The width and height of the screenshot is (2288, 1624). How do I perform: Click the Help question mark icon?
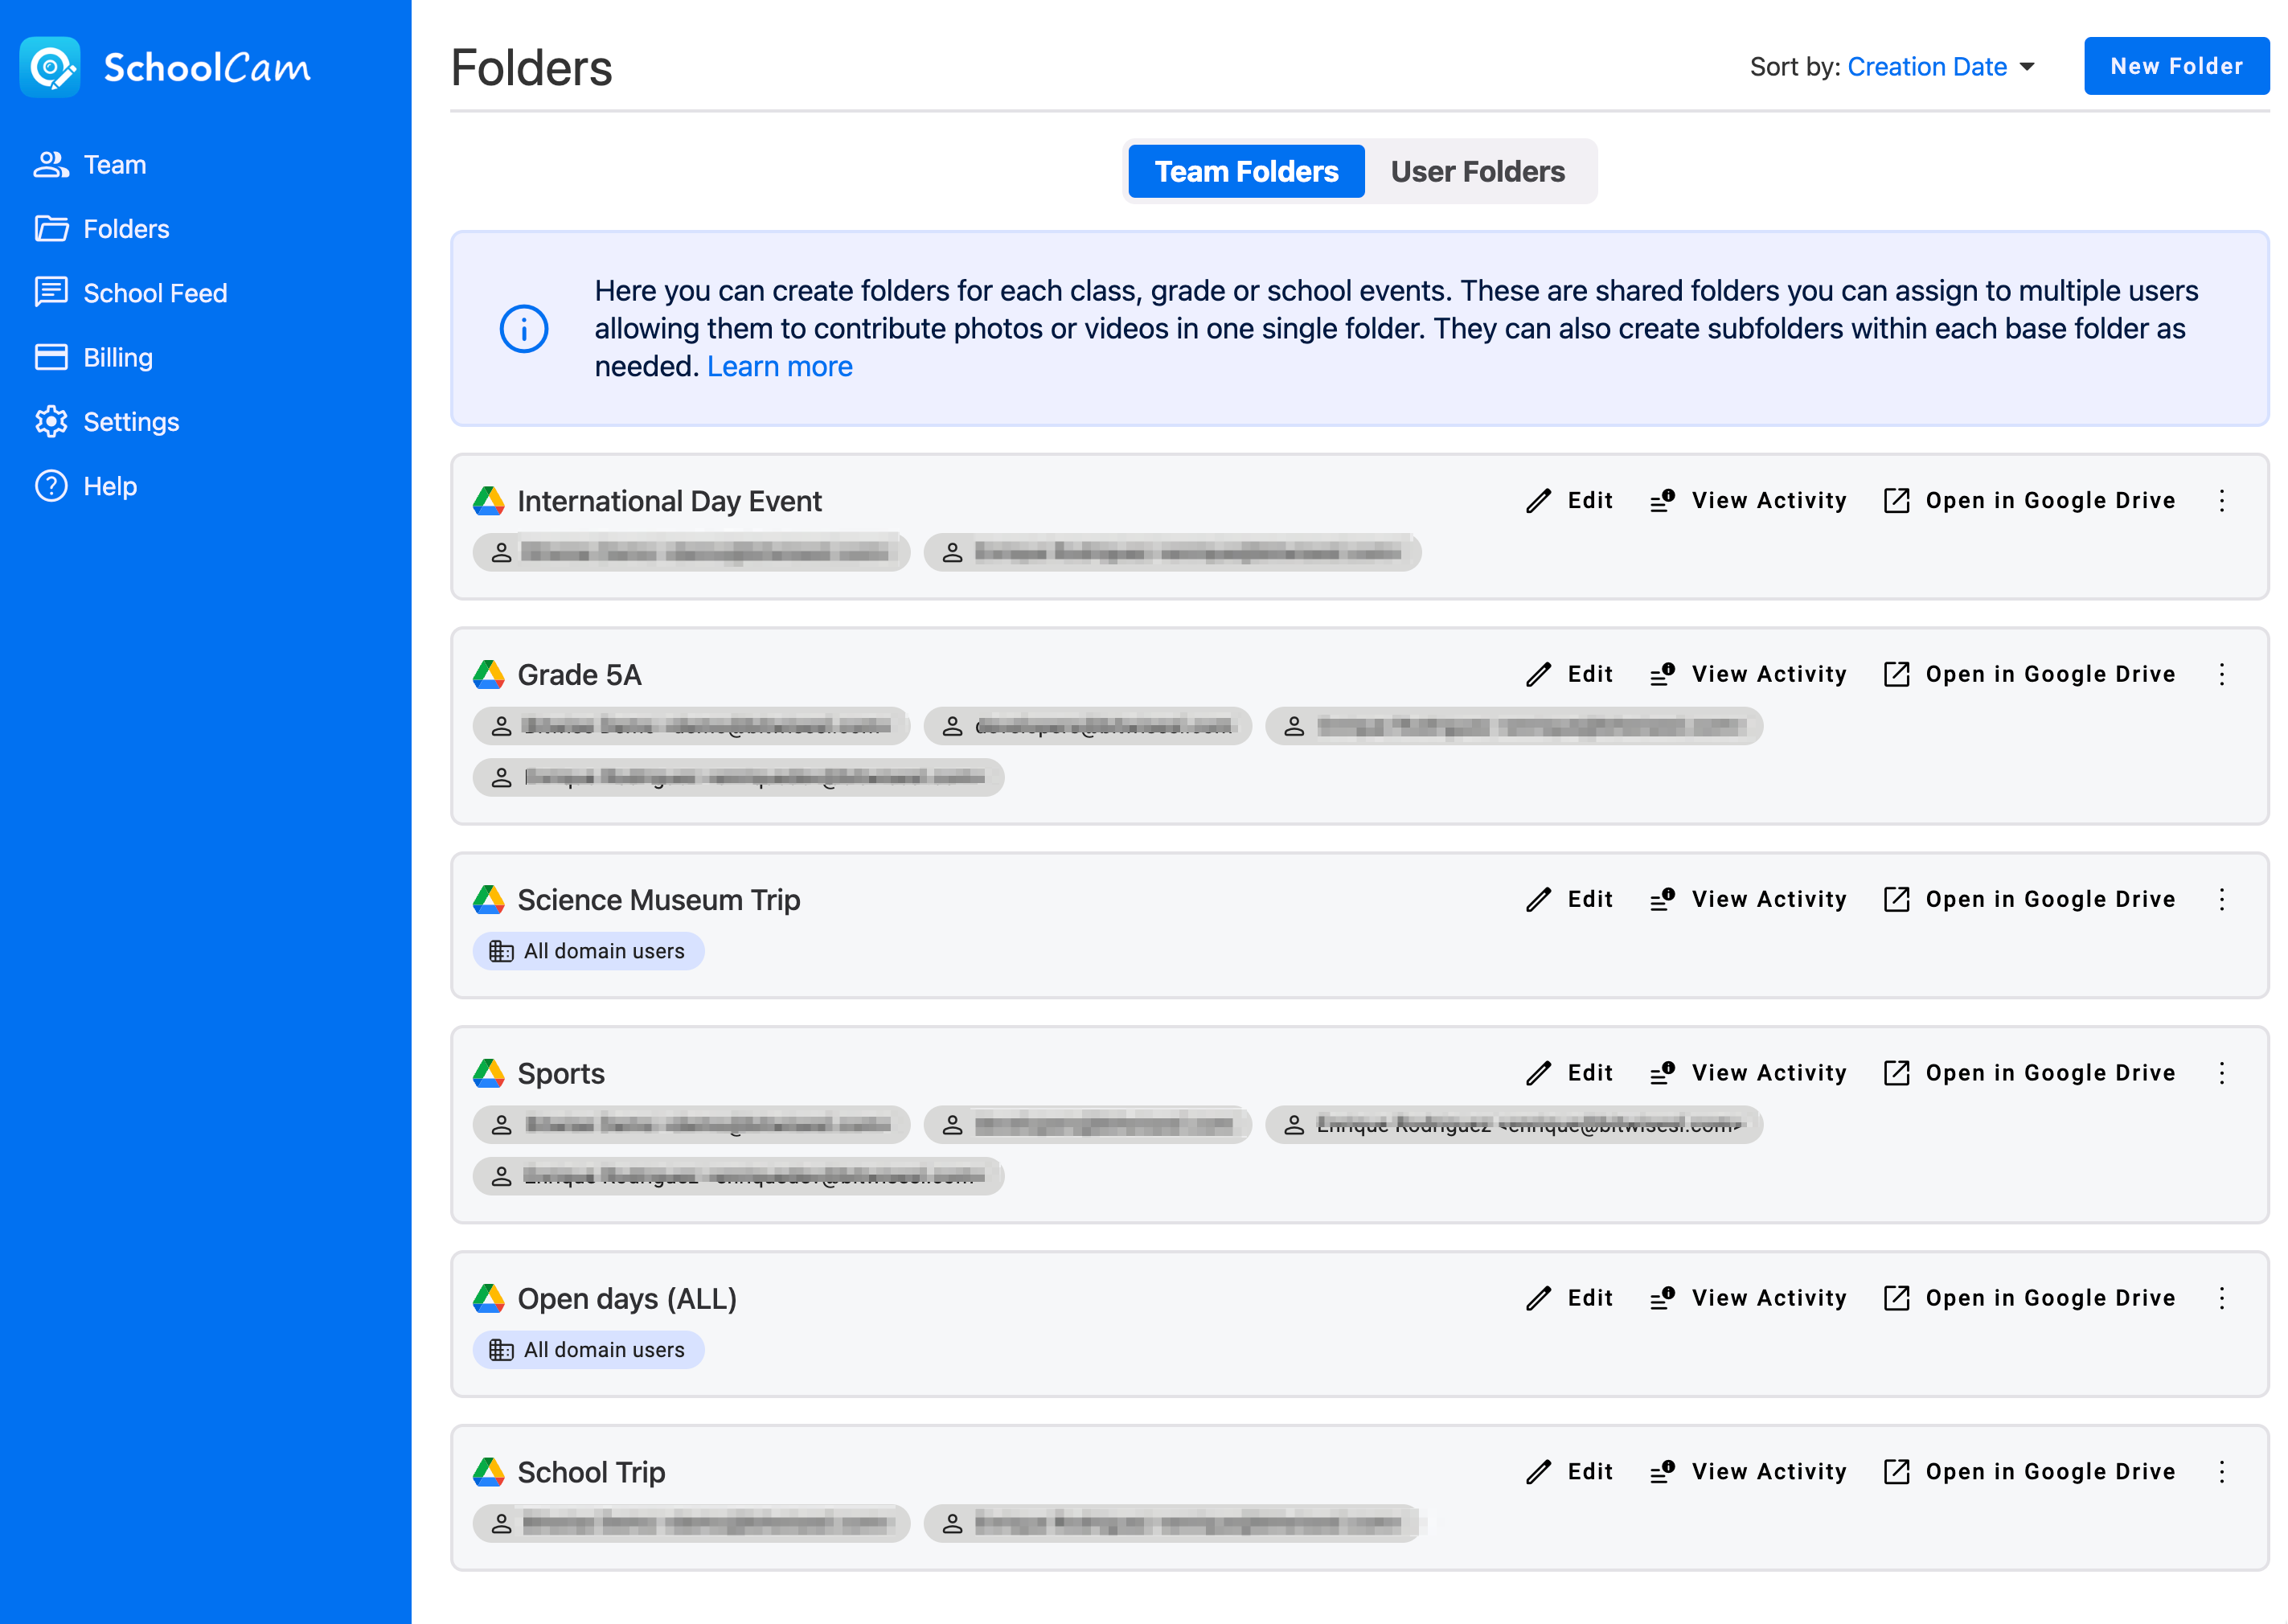51,486
